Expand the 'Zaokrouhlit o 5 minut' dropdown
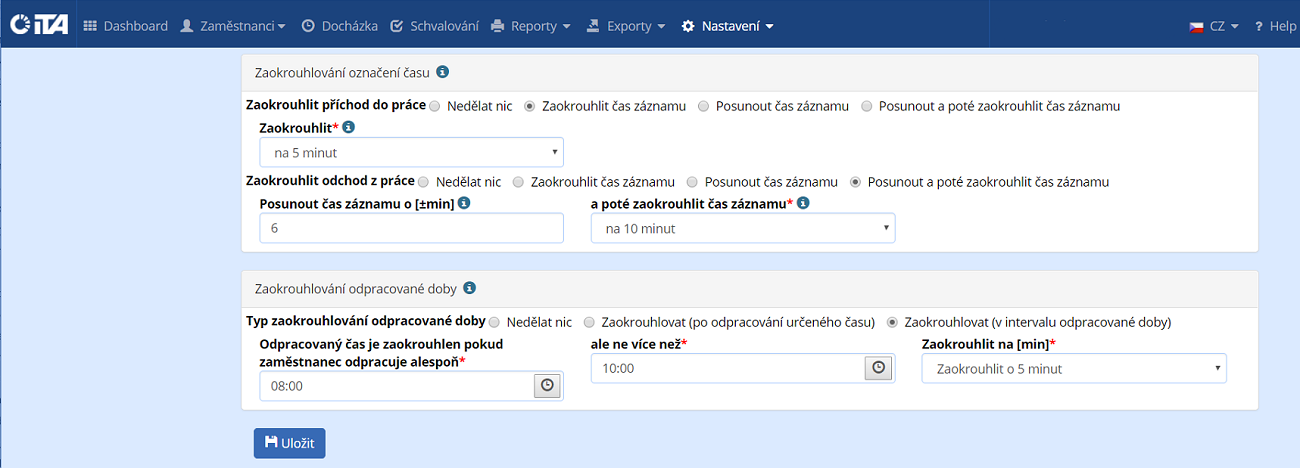This screenshot has height=468, width=1300. 1073,369
